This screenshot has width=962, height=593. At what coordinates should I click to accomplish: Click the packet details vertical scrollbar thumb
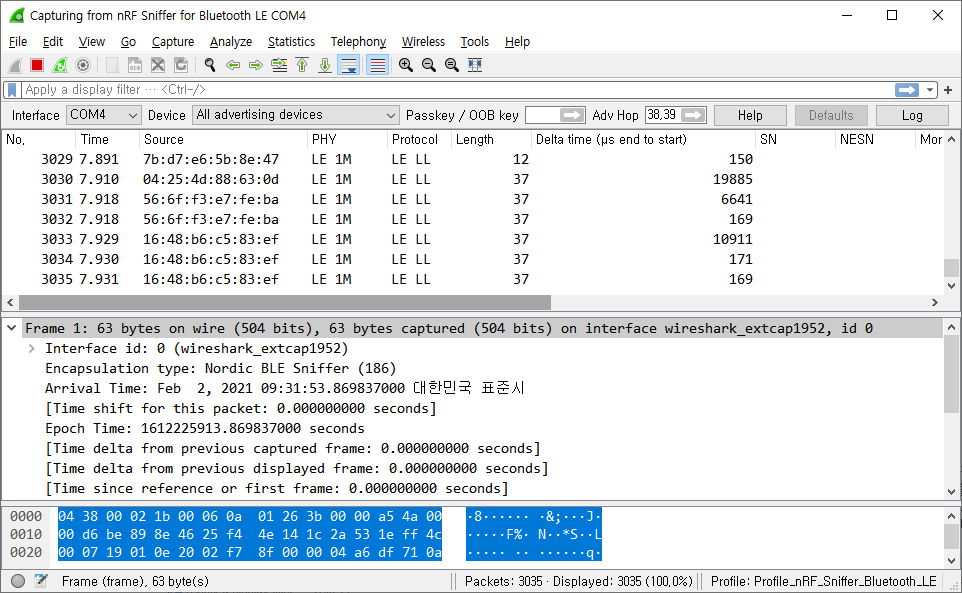[951, 375]
